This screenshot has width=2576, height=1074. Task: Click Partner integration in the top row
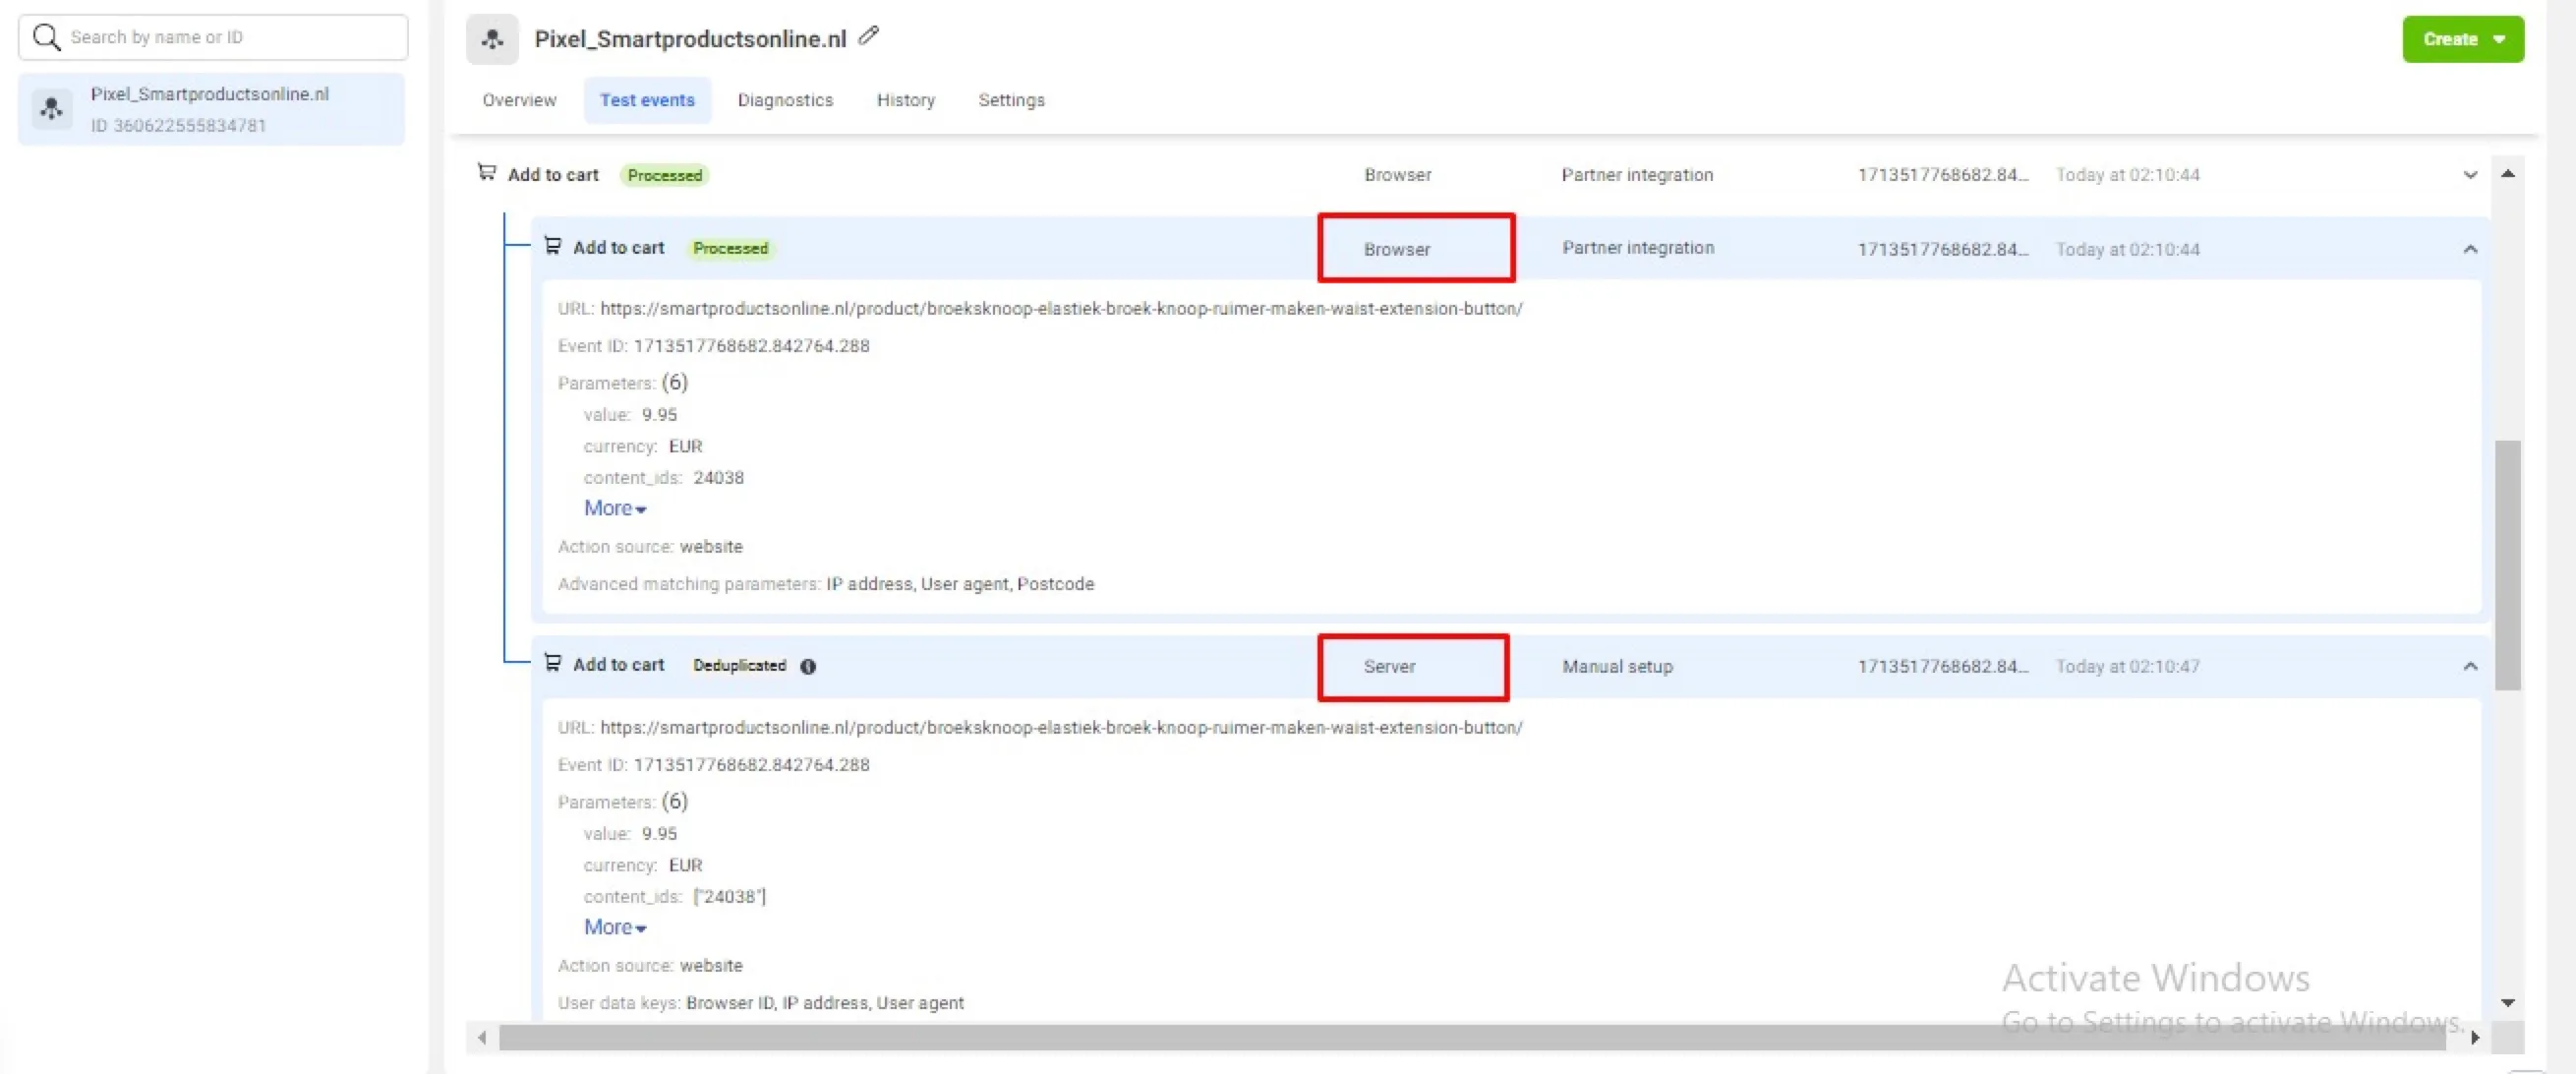coord(1637,174)
